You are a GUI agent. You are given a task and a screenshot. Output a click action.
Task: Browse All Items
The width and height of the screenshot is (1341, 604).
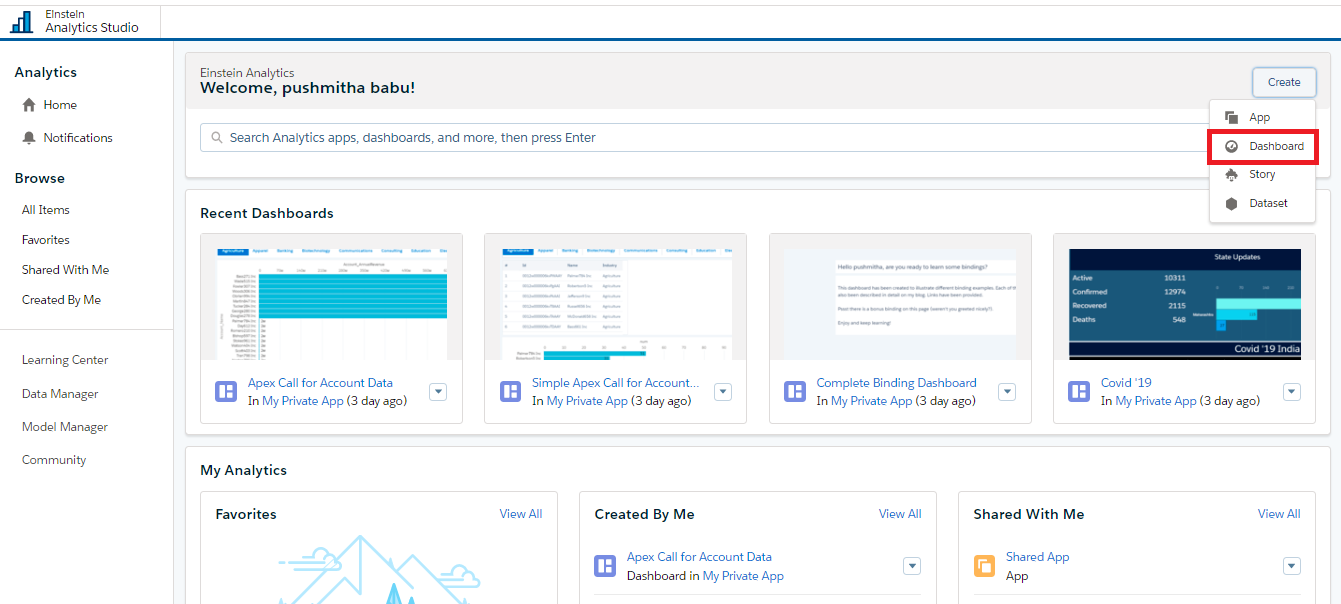tap(46, 210)
